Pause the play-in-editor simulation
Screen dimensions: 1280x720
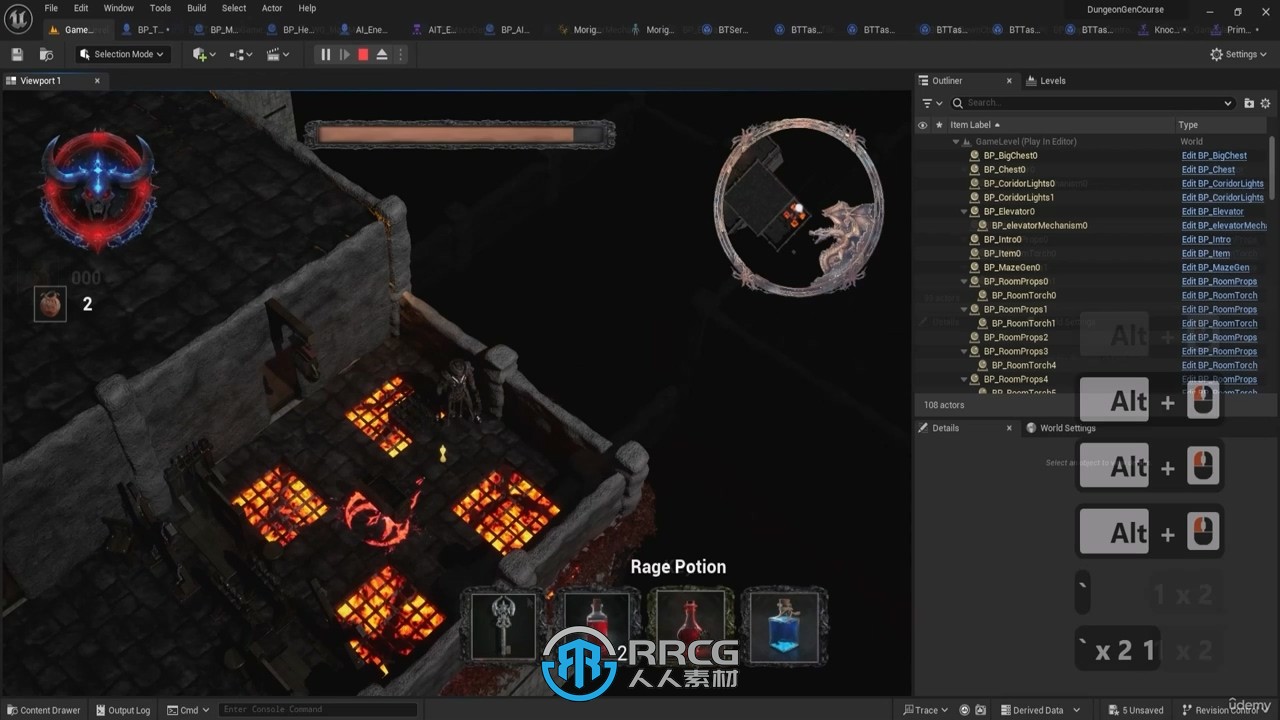pyautogui.click(x=325, y=54)
